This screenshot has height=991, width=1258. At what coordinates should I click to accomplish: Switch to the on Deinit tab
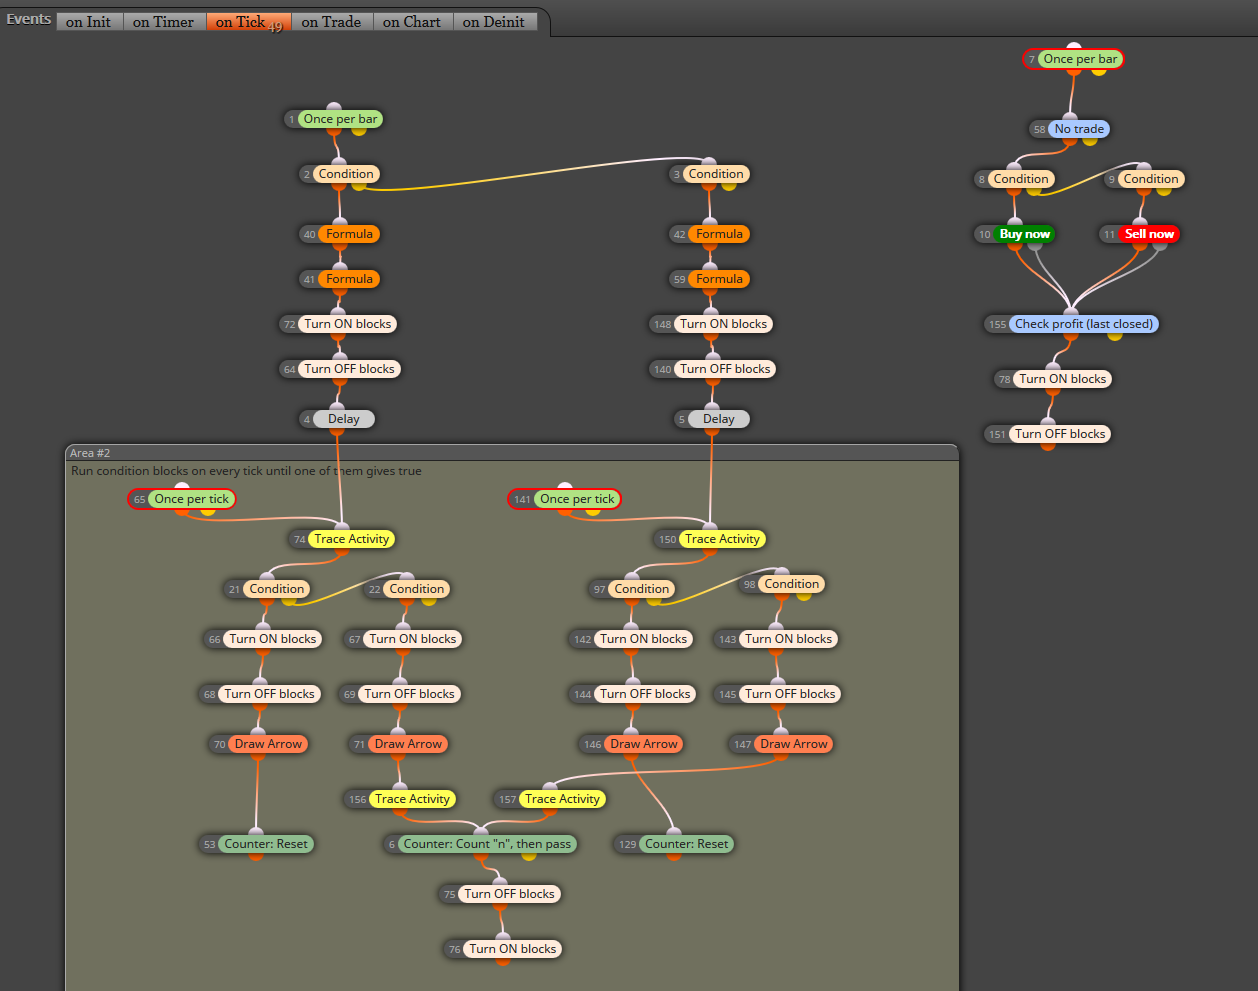click(x=494, y=22)
